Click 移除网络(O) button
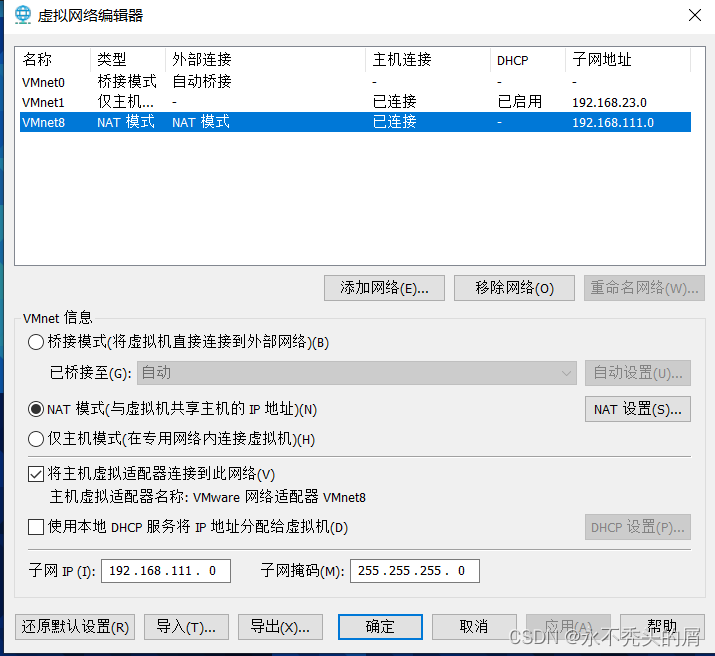 click(514, 288)
